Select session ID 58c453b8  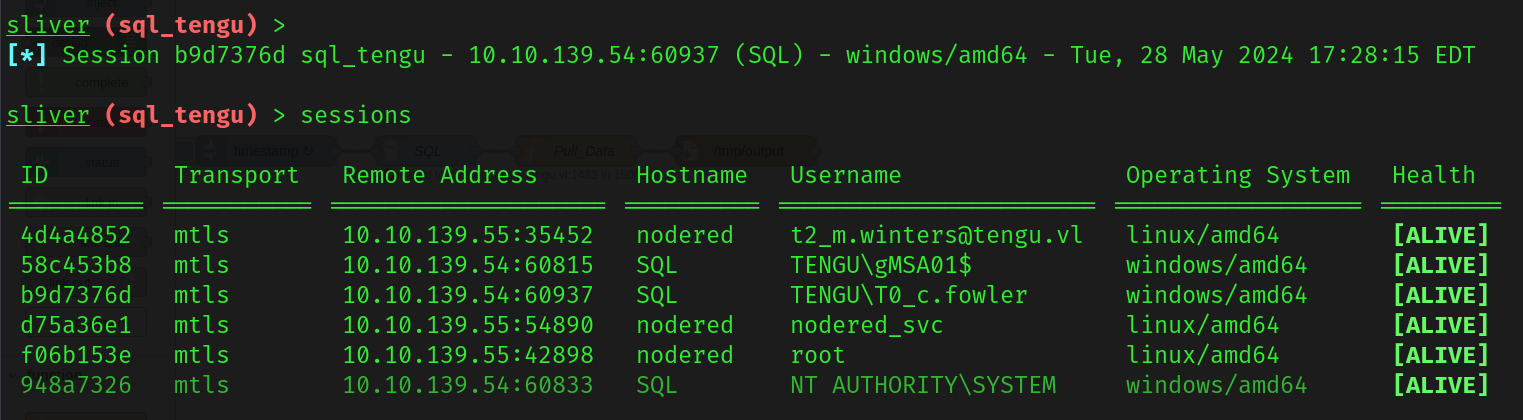pyautogui.click(x=76, y=266)
